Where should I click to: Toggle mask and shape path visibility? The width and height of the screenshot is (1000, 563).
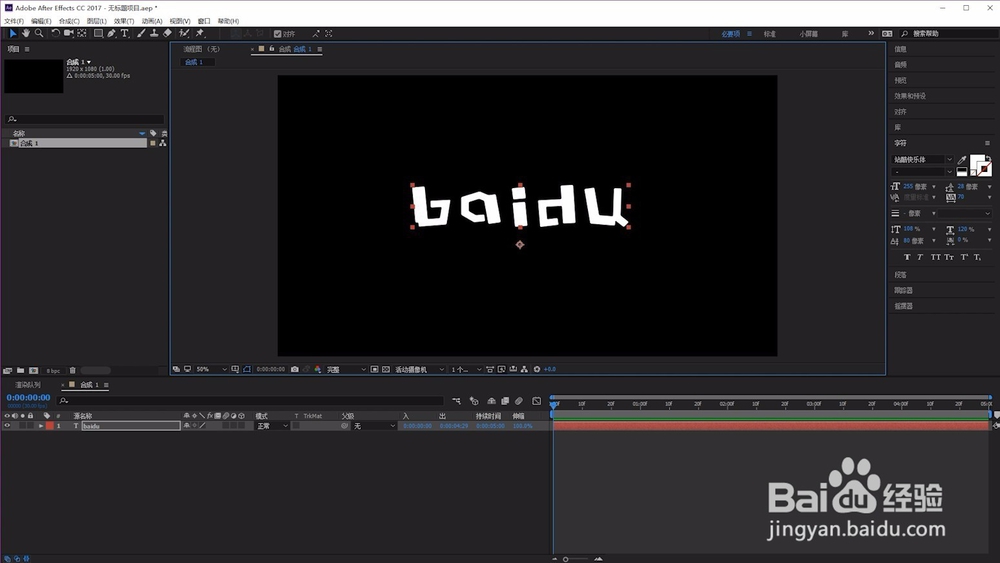(247, 369)
